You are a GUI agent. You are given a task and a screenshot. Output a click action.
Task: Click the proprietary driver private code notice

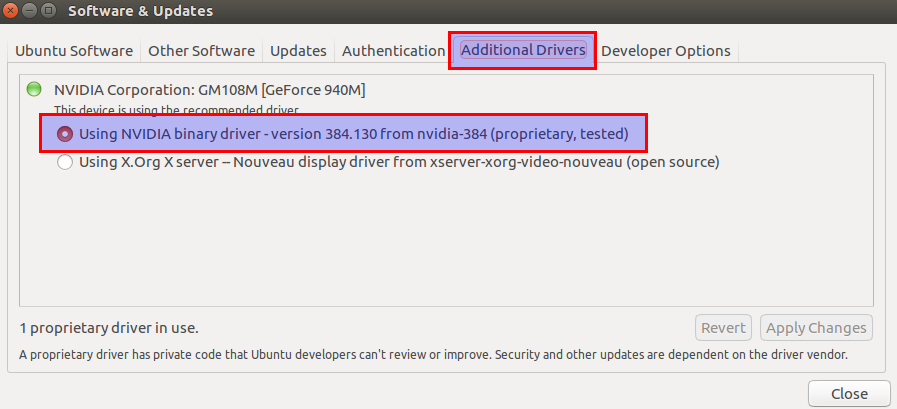434,355
